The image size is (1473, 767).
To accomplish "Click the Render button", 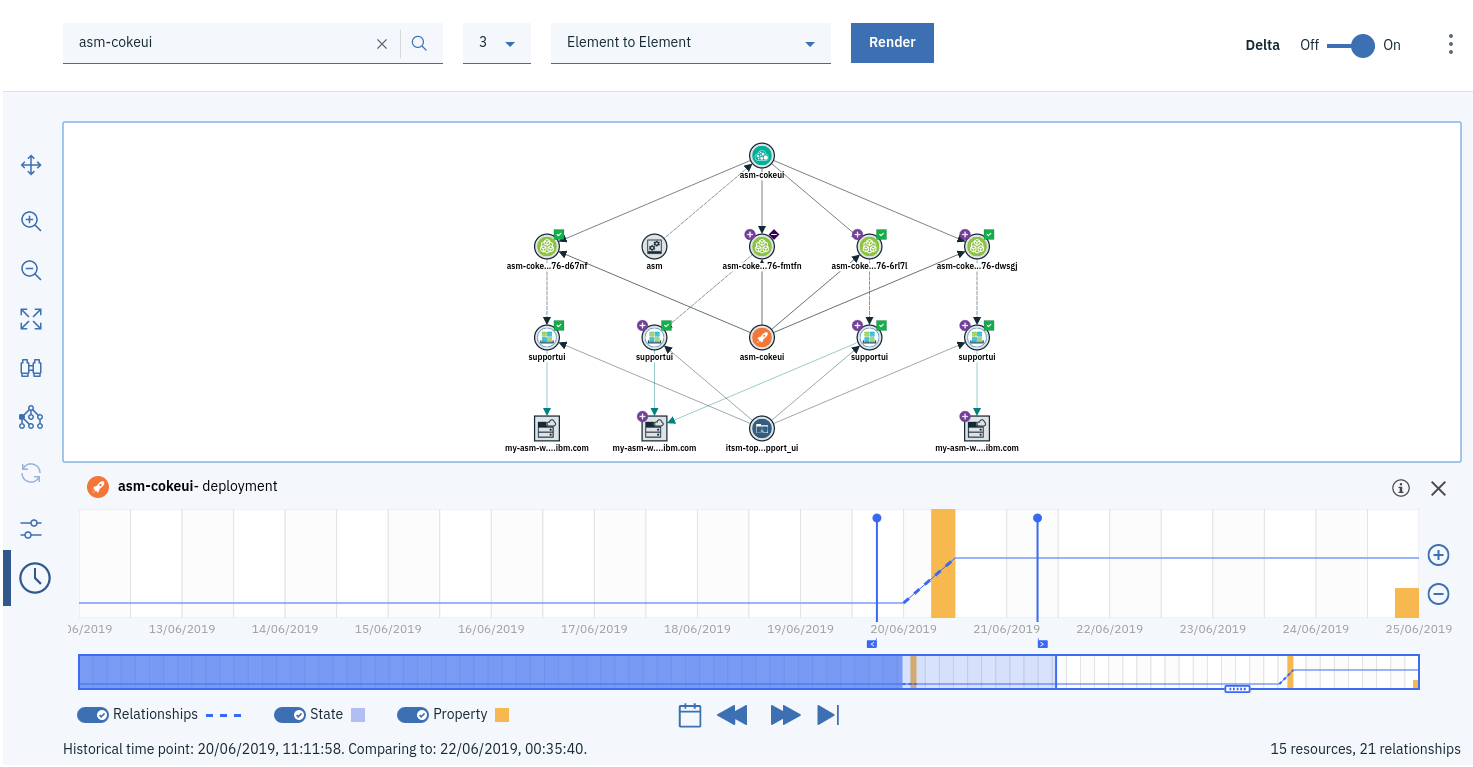I will coord(892,43).
